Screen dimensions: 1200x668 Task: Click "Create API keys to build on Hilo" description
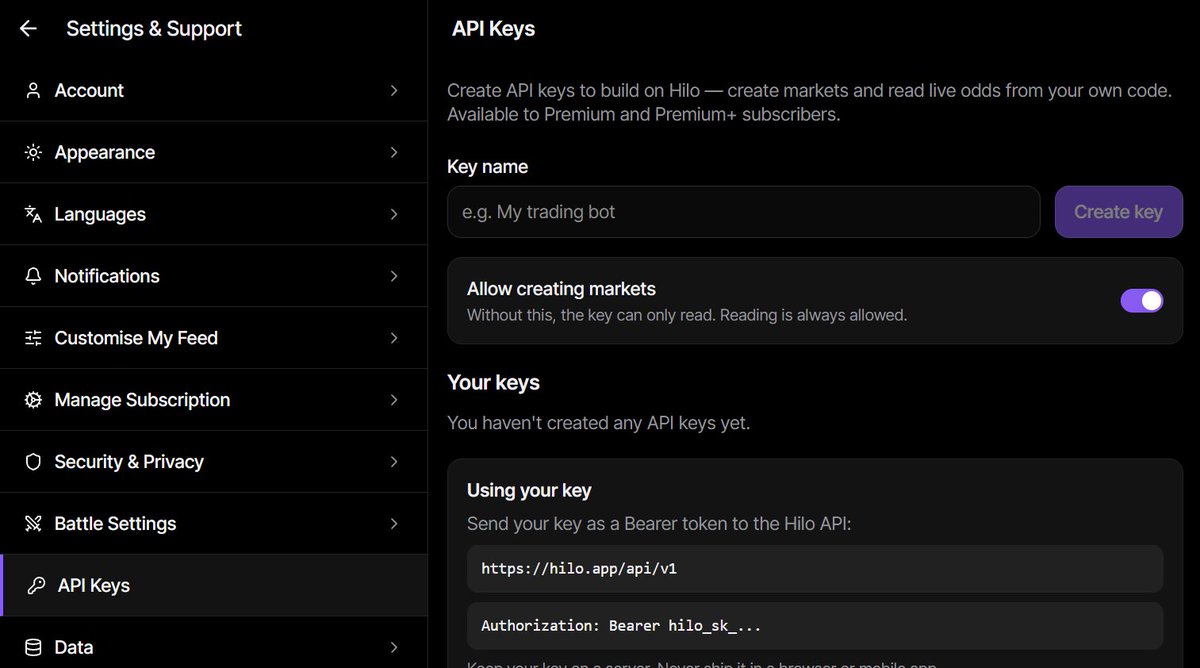click(809, 102)
